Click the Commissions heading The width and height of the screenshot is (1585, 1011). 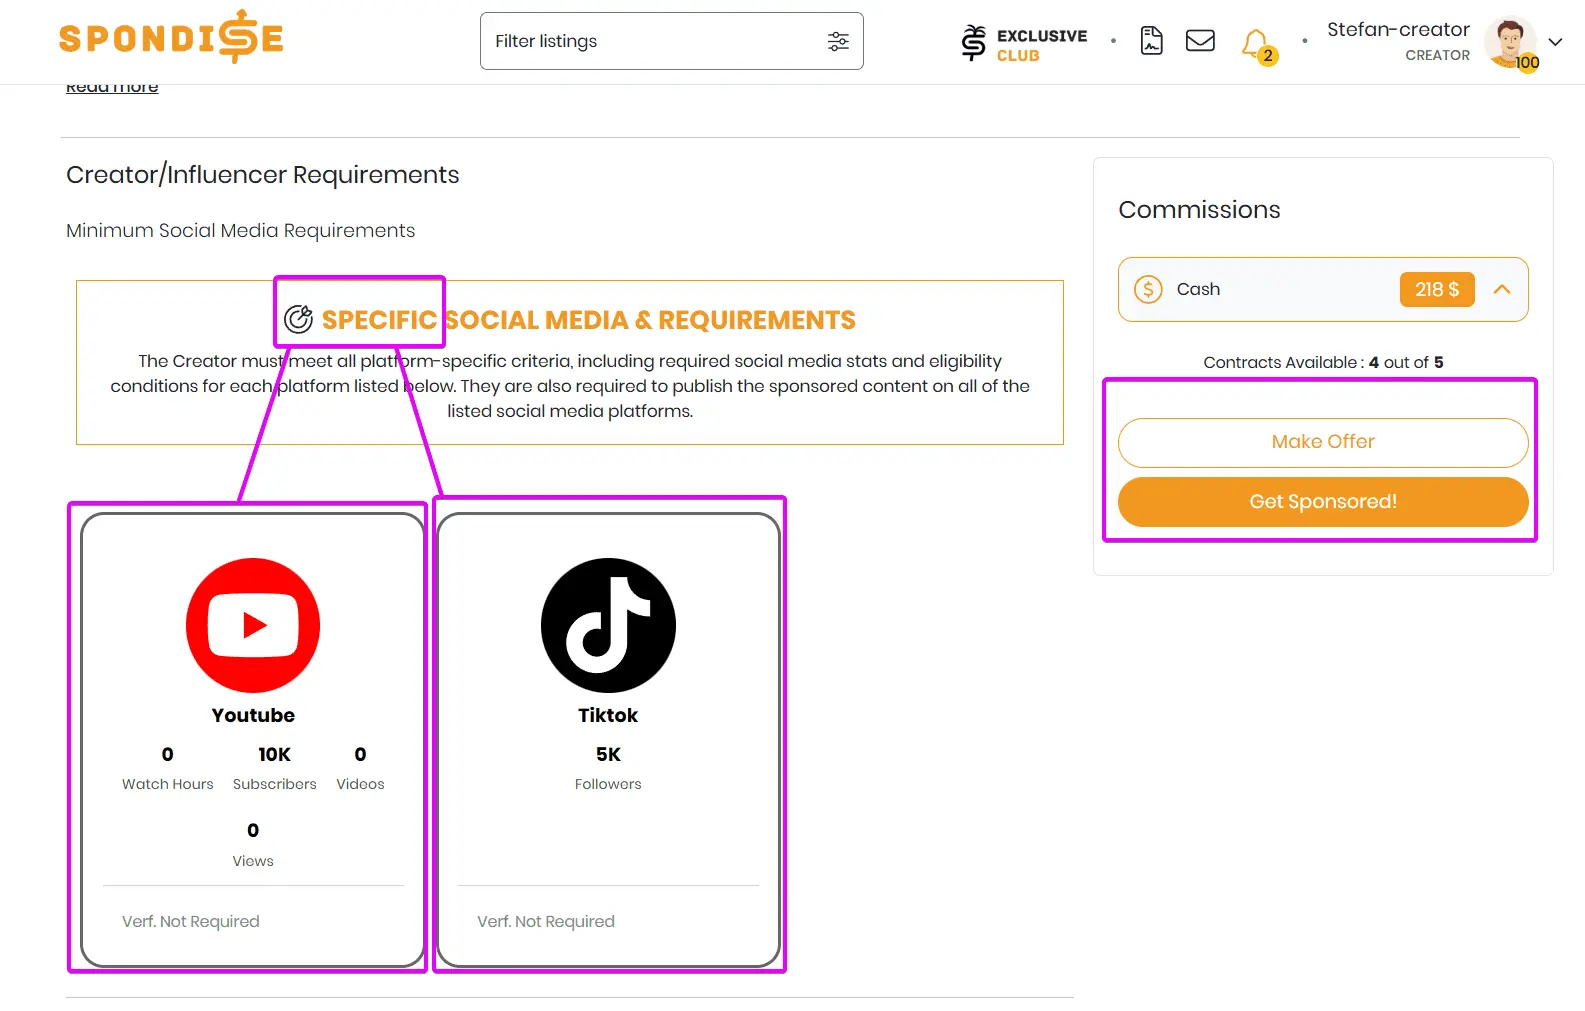1199,210
